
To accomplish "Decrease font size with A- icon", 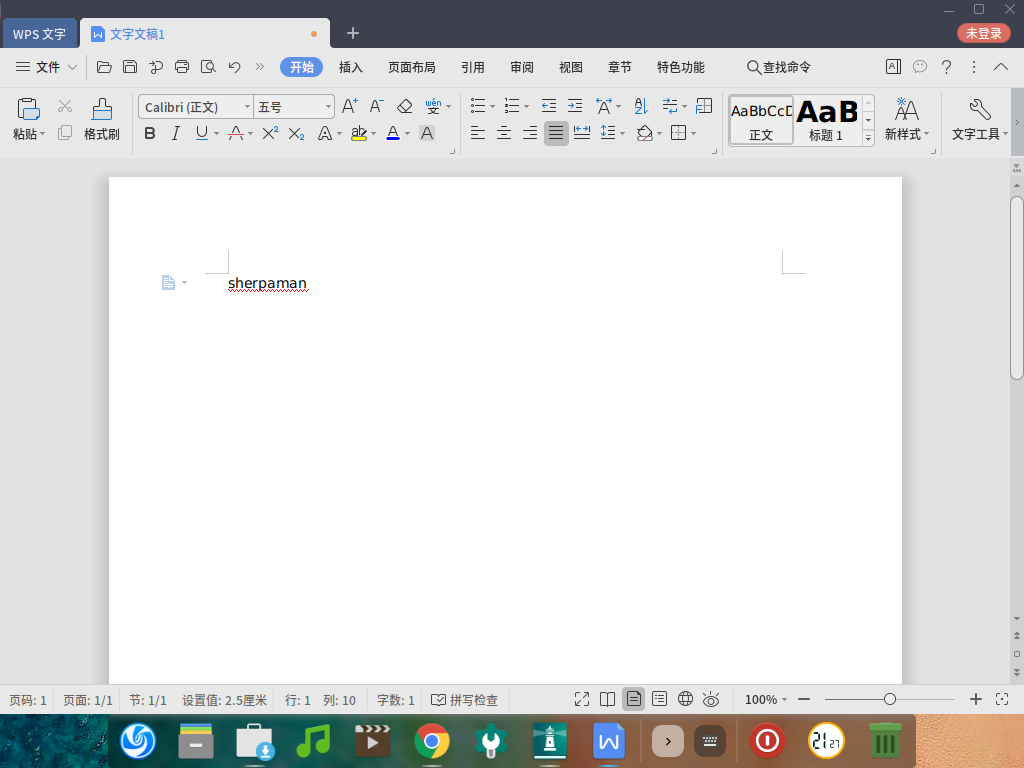I will coord(376,106).
